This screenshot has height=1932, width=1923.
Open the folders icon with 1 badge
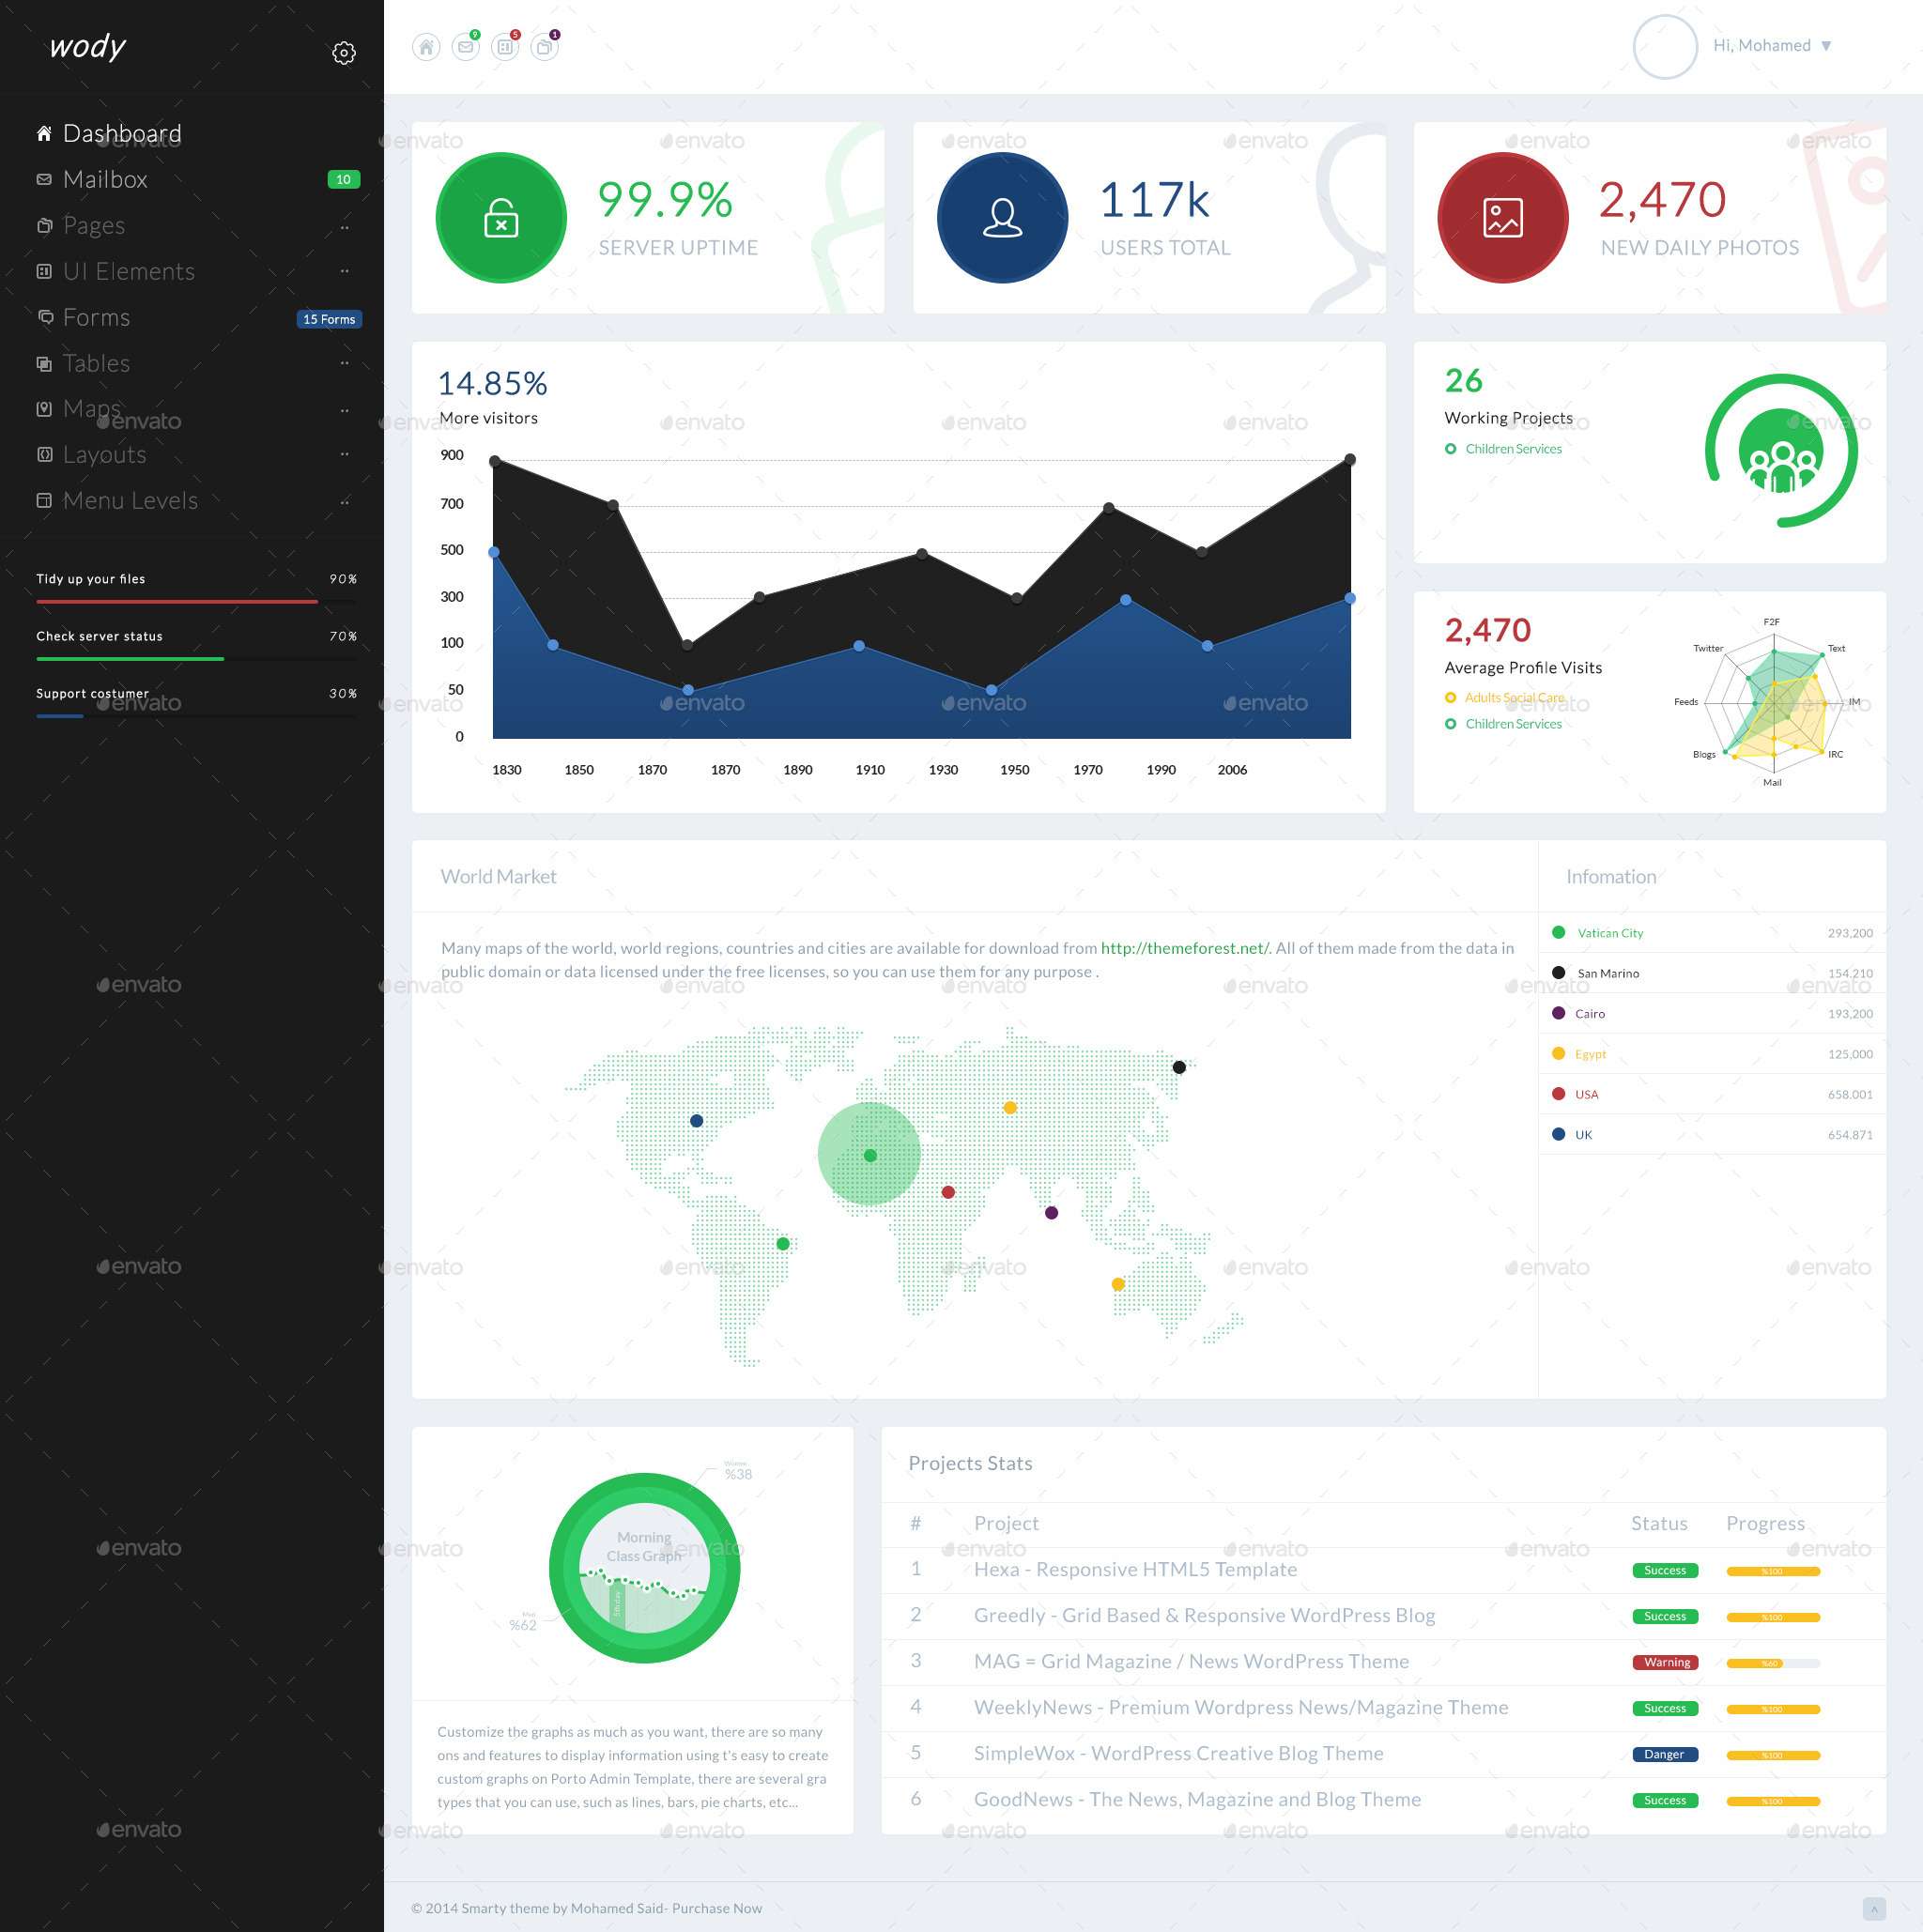(544, 47)
